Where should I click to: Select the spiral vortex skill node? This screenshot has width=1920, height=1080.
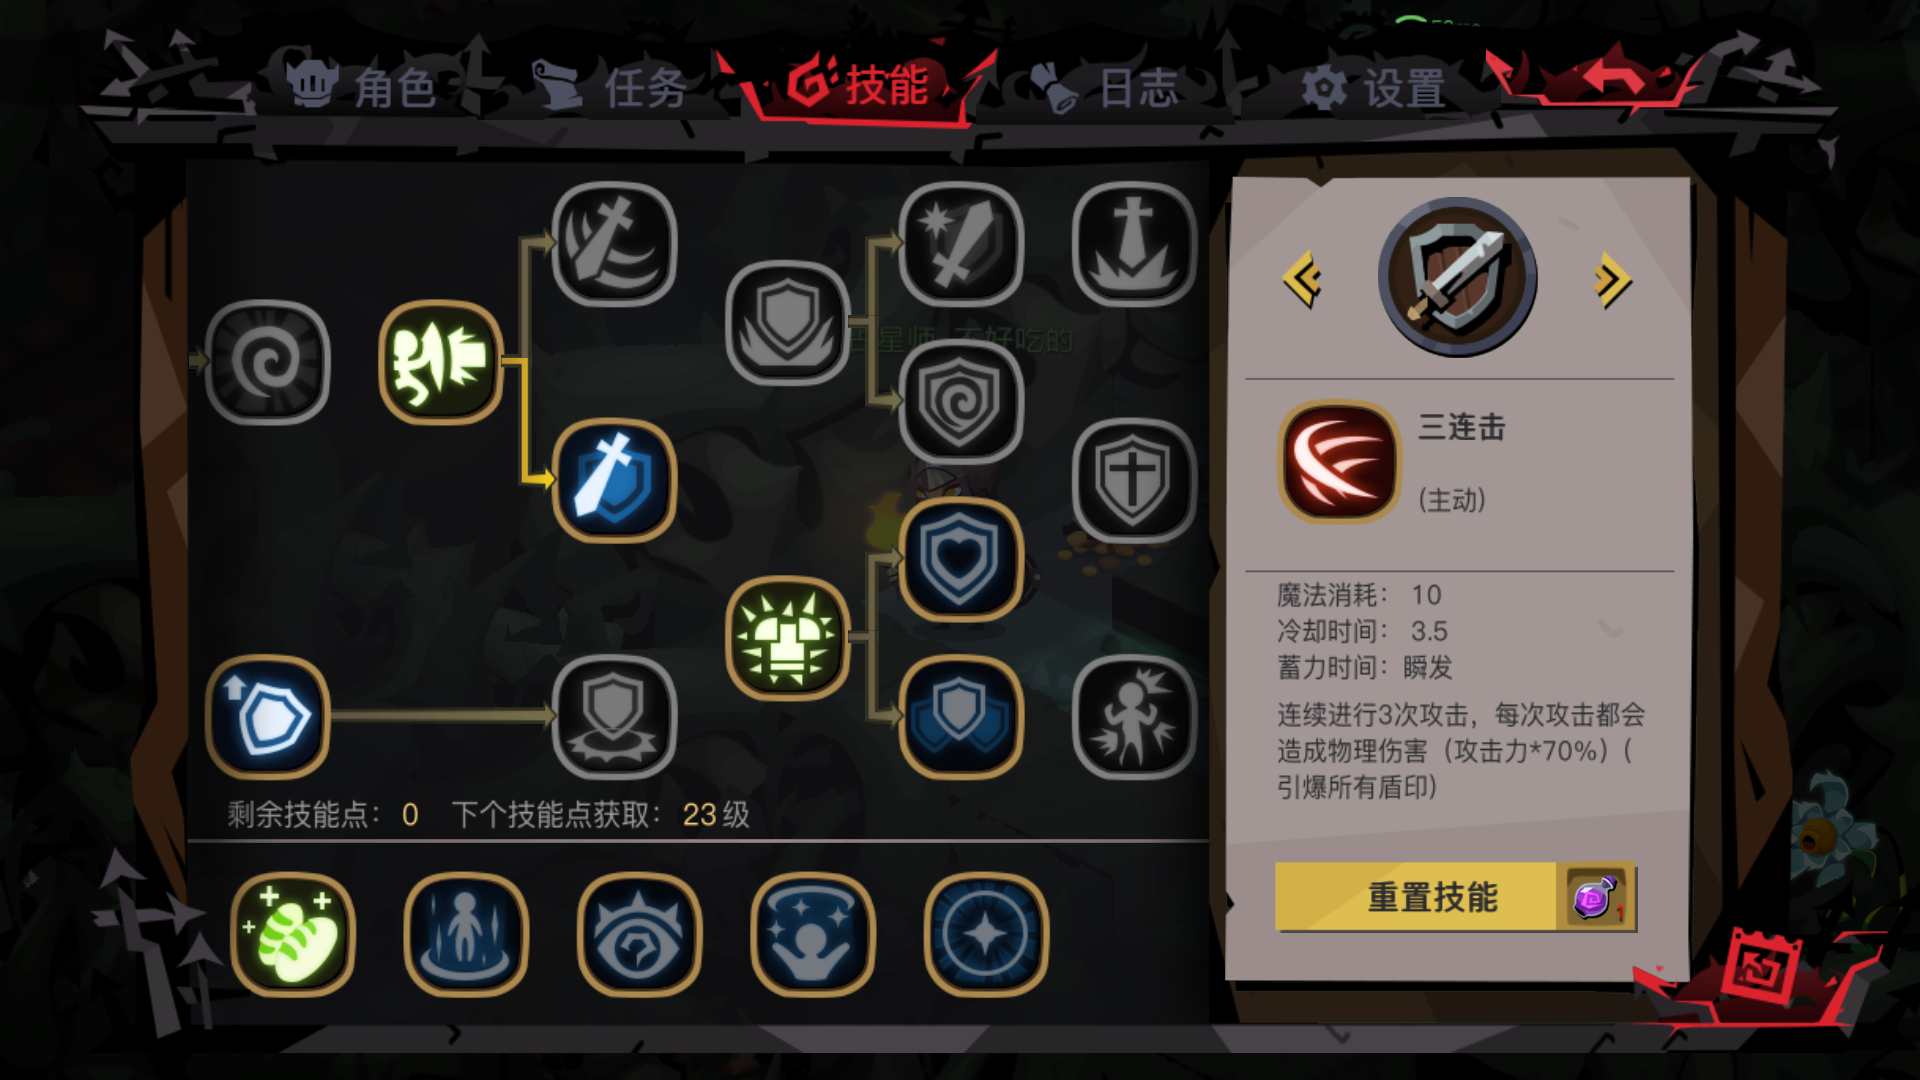[x=267, y=362]
